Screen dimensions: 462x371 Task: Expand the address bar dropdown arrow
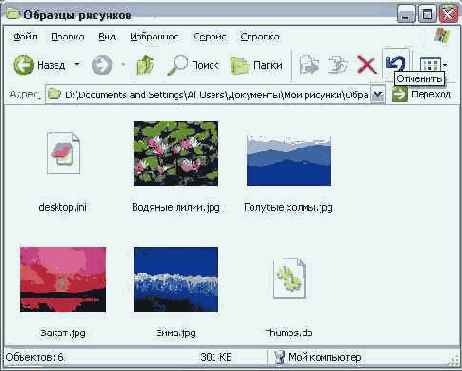(x=378, y=95)
